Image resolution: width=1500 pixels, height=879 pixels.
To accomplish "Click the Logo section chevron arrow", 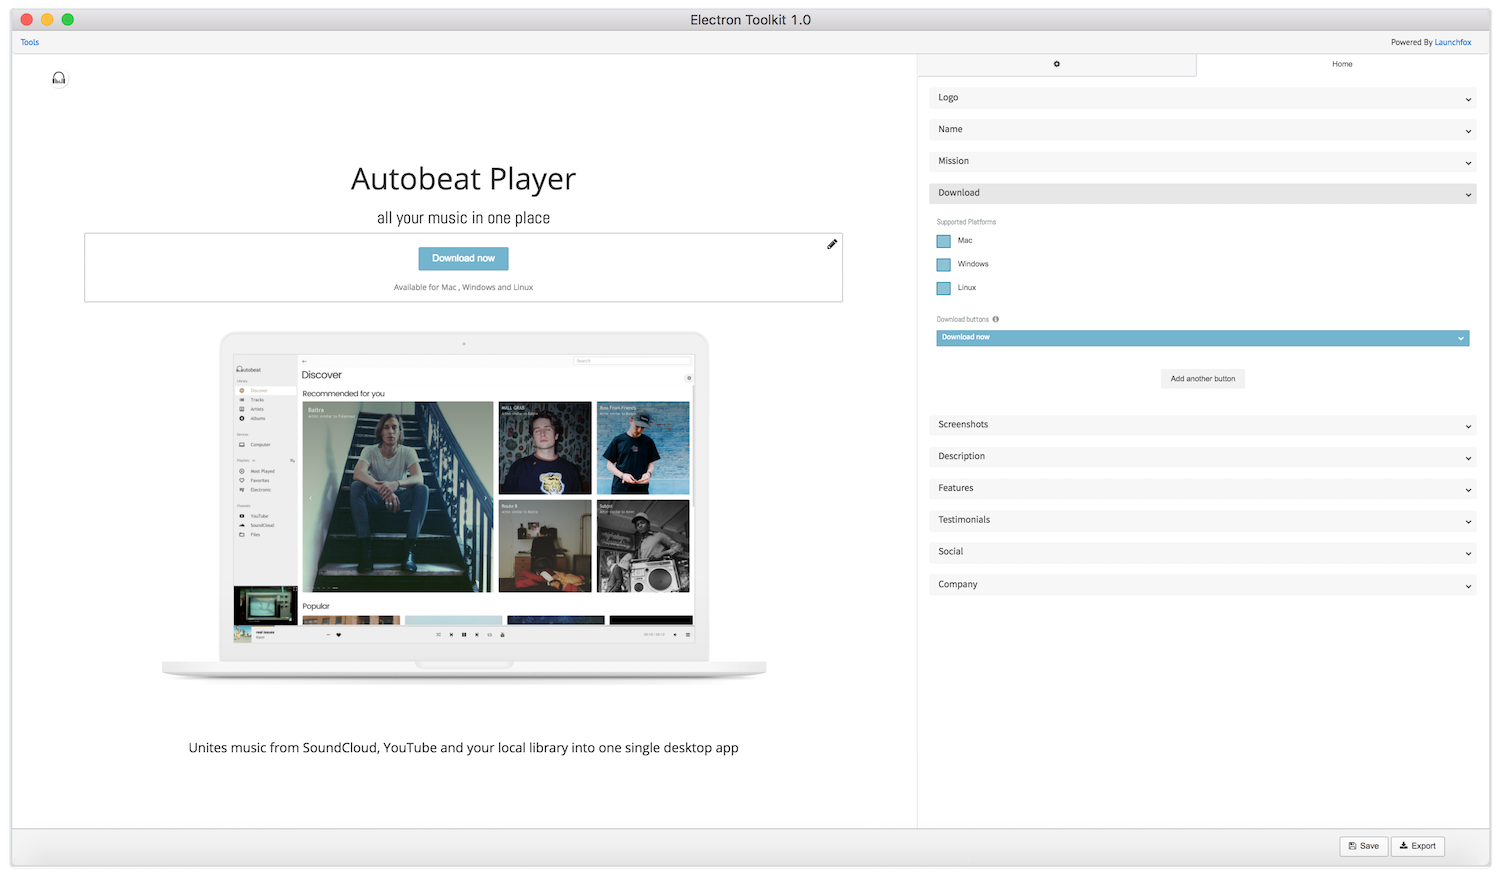I will point(1468,99).
